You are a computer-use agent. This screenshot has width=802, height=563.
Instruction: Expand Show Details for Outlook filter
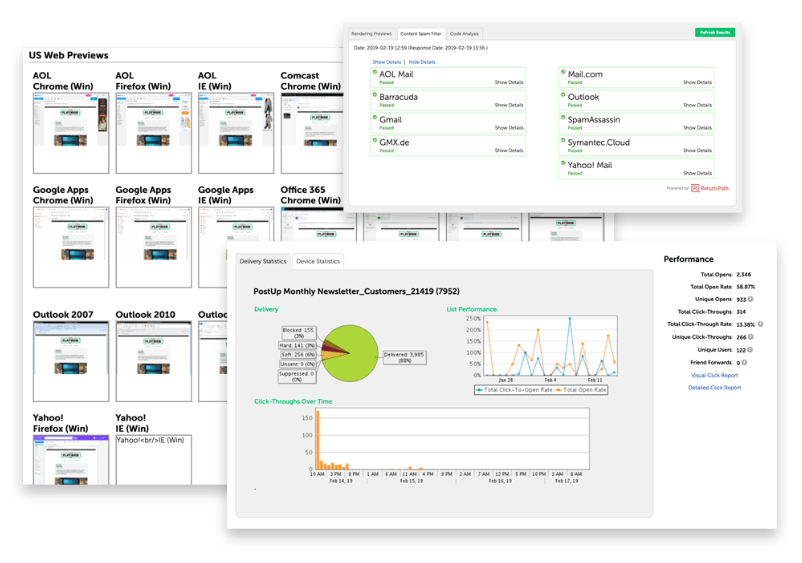(697, 105)
